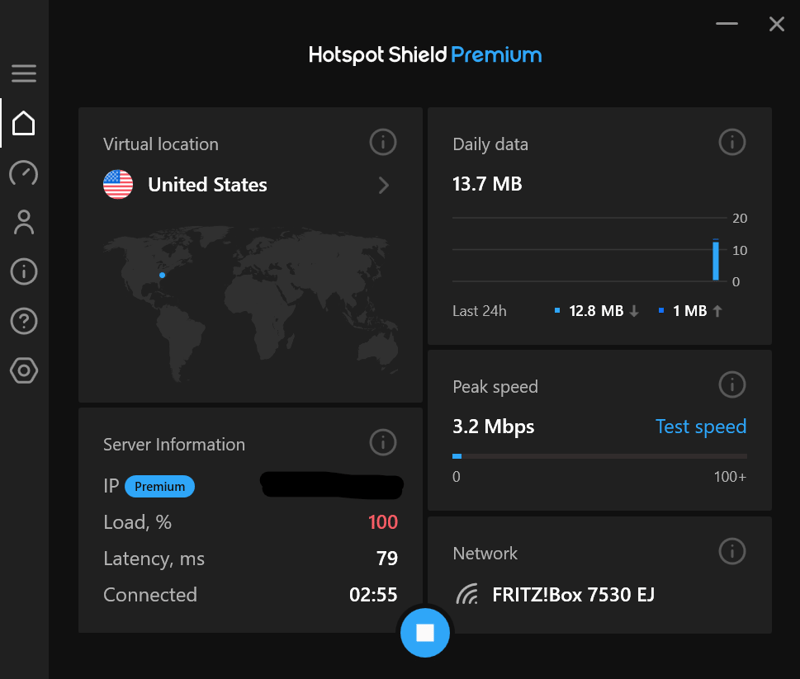800x679 pixels.
Task: Click the Server Information heading
Action: coord(174,445)
